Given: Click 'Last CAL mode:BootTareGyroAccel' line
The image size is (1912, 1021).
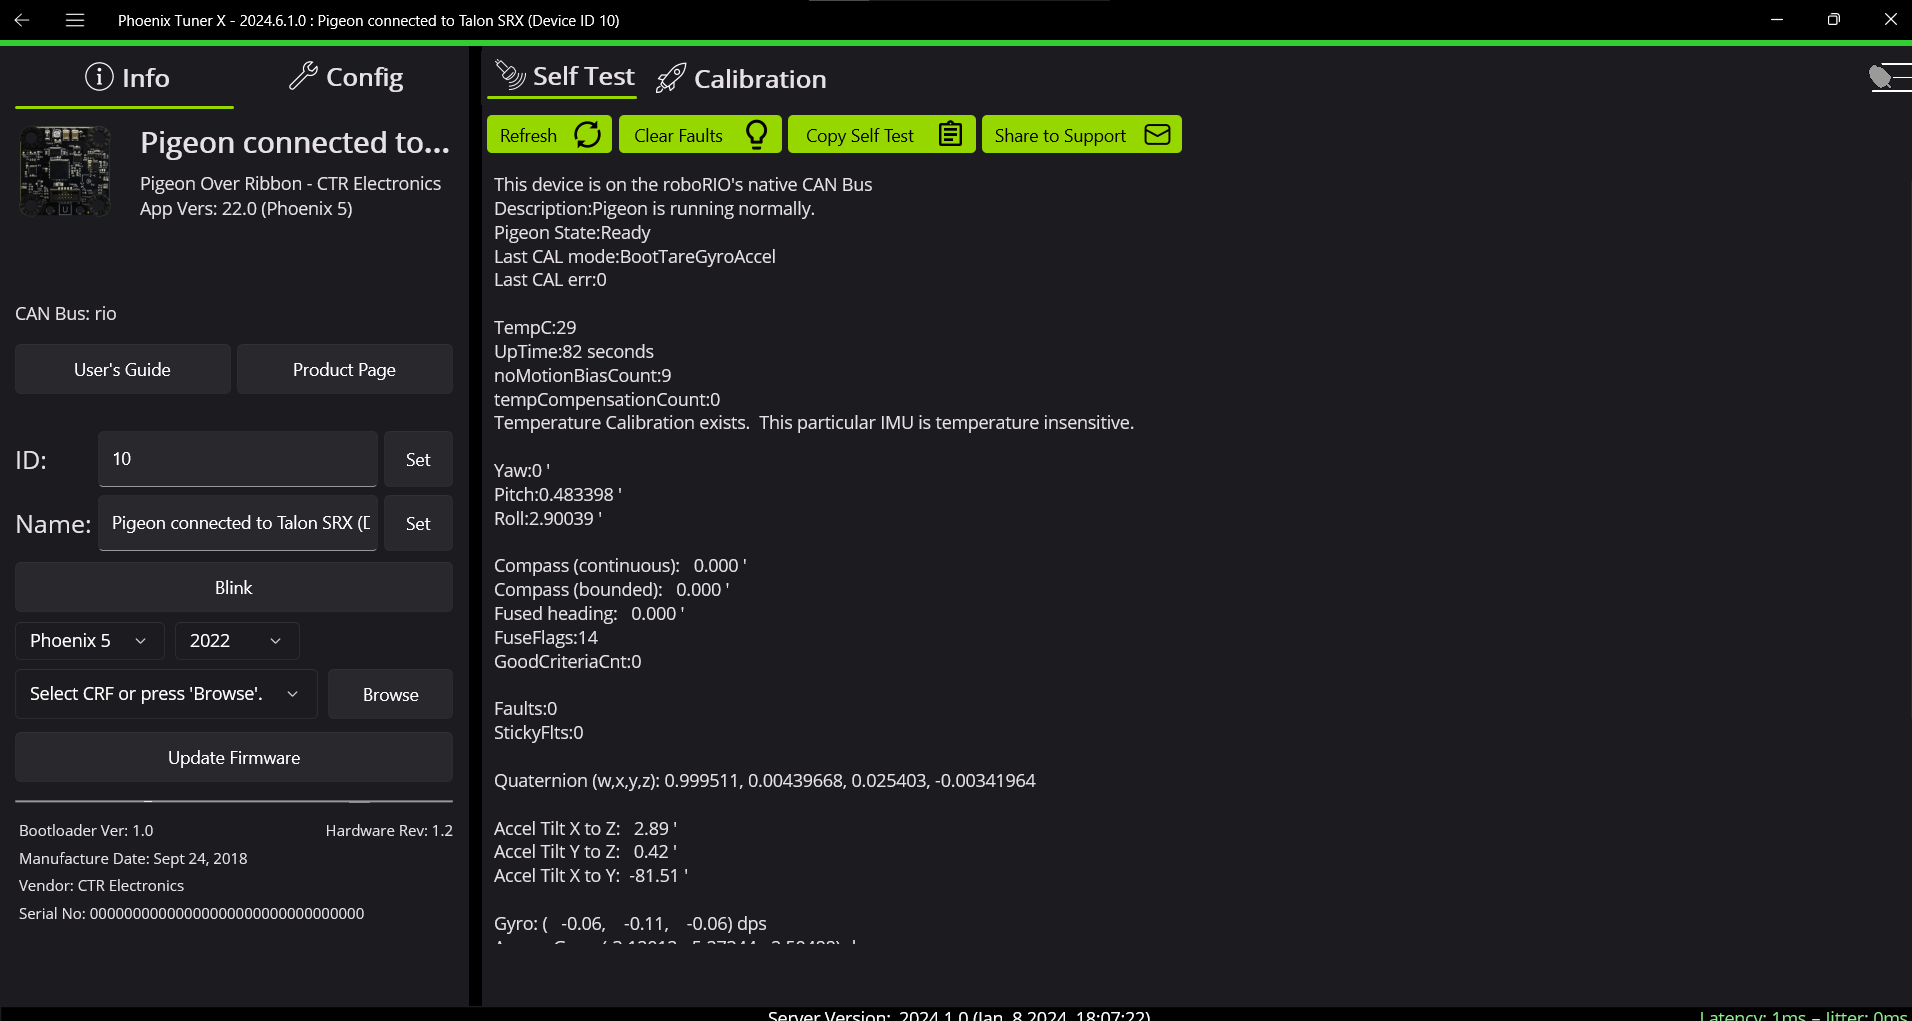Looking at the screenshot, I should 635,256.
